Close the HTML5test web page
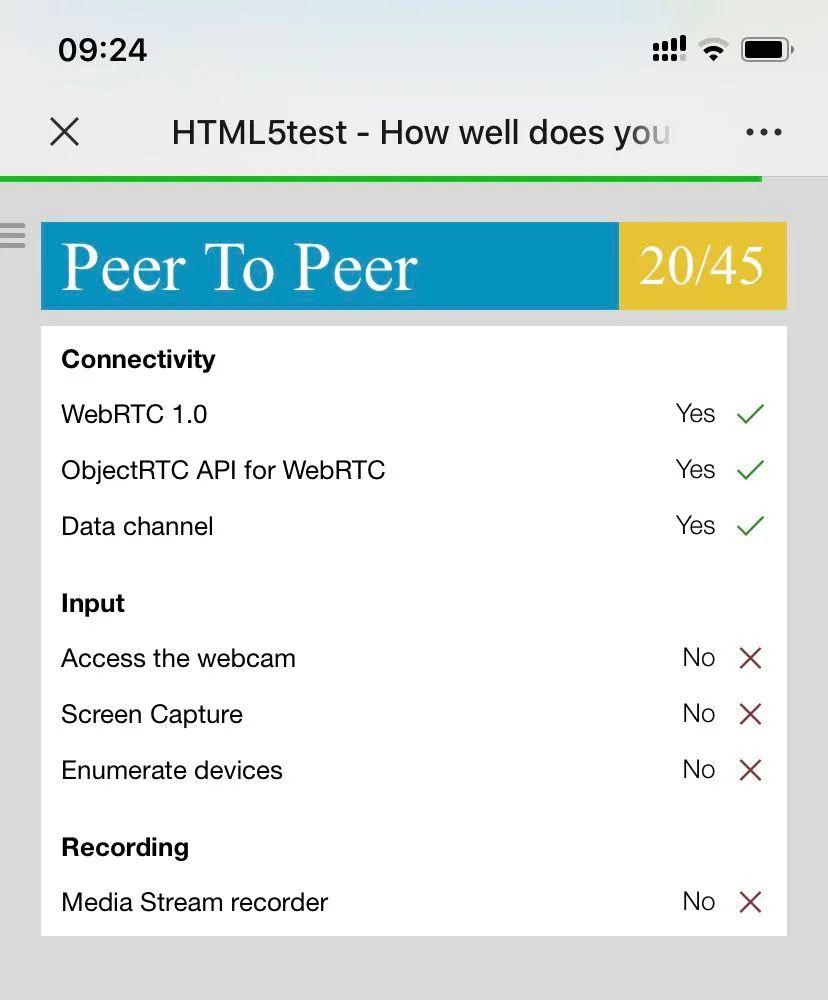 (65, 132)
